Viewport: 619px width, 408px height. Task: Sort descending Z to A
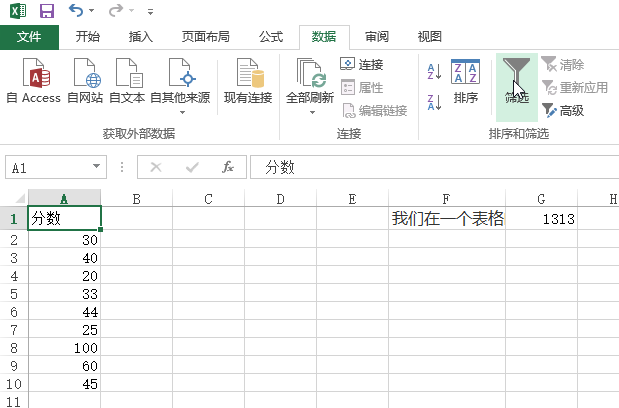[434, 102]
